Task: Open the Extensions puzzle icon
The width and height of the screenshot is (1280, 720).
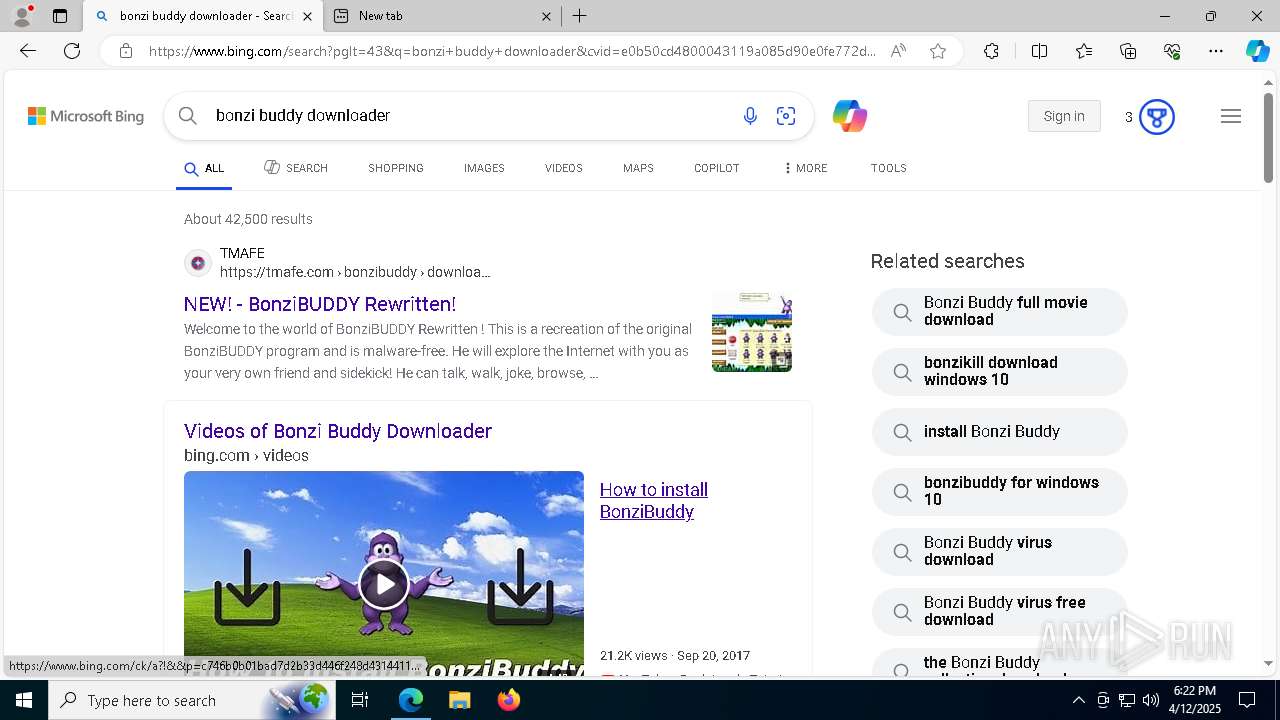Action: pyautogui.click(x=991, y=51)
